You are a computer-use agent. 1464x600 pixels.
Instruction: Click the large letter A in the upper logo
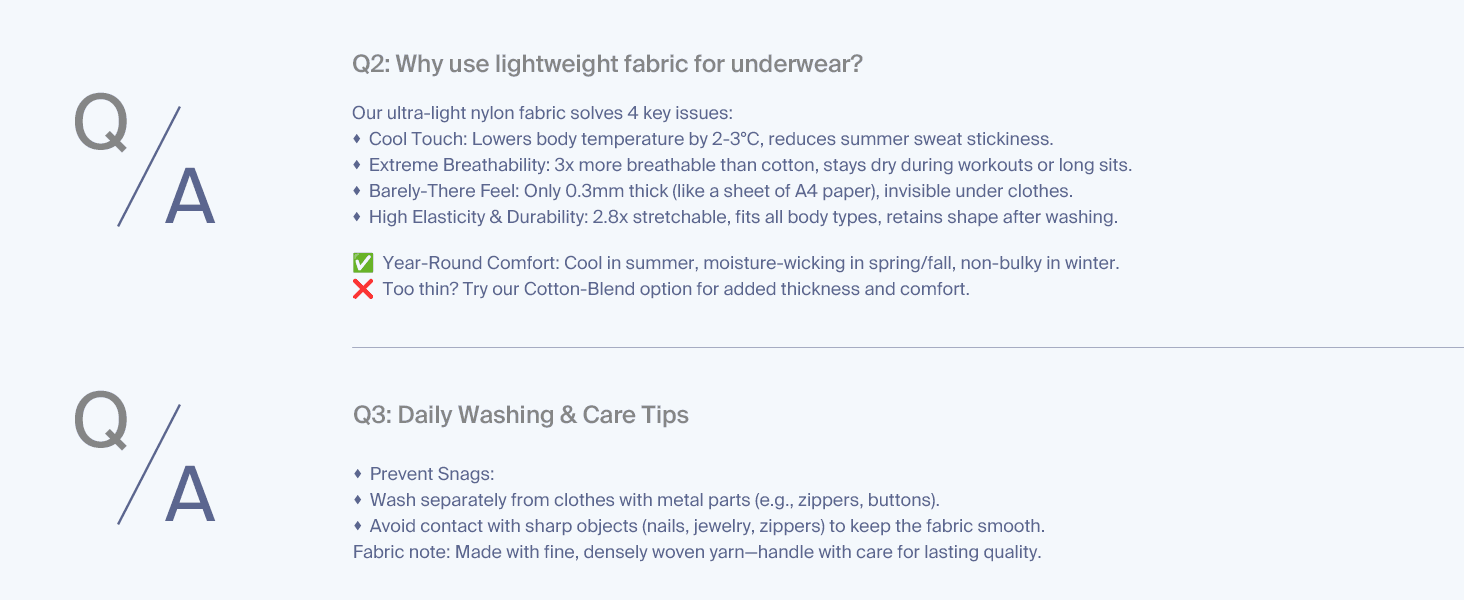(x=190, y=198)
